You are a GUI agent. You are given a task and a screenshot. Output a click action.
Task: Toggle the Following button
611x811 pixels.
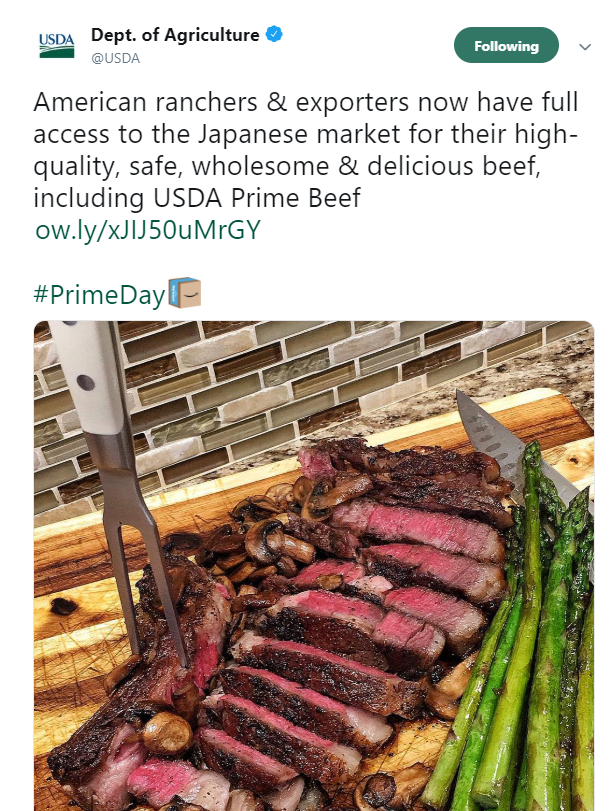click(x=506, y=46)
